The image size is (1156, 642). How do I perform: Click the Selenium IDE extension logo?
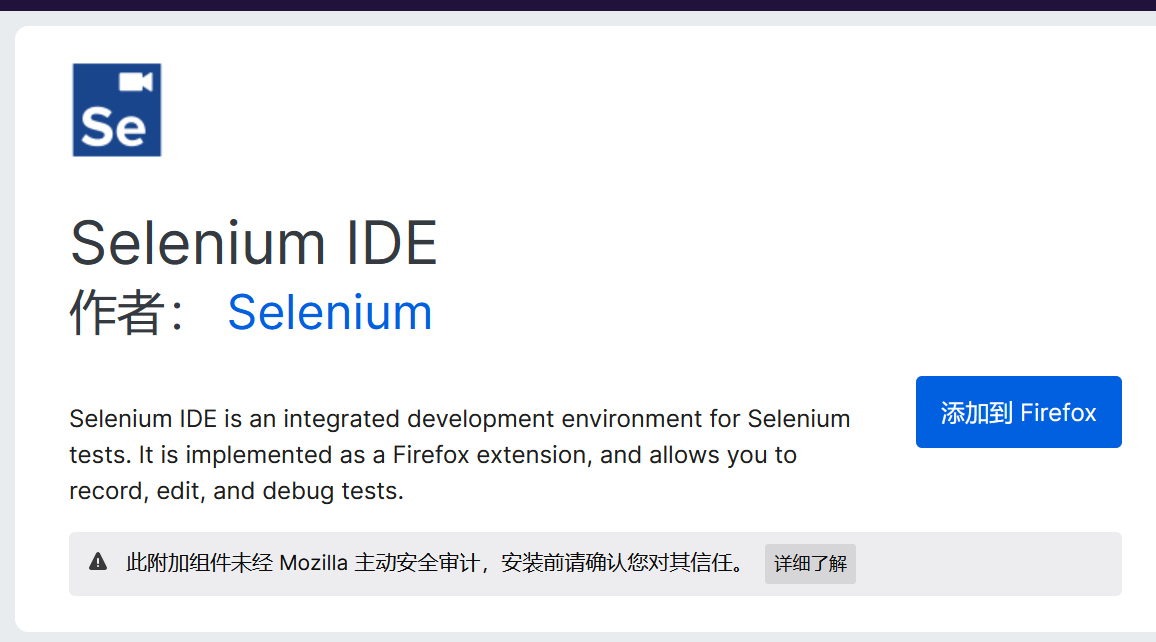pyautogui.click(x=116, y=110)
